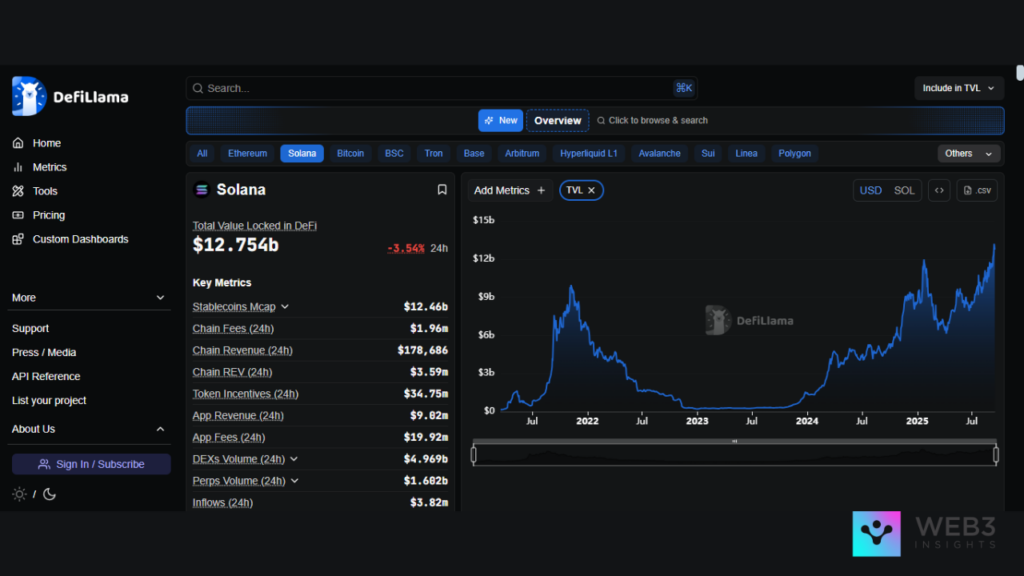Click the Token Incentives (24h) link
1024x576 pixels.
(x=246, y=394)
